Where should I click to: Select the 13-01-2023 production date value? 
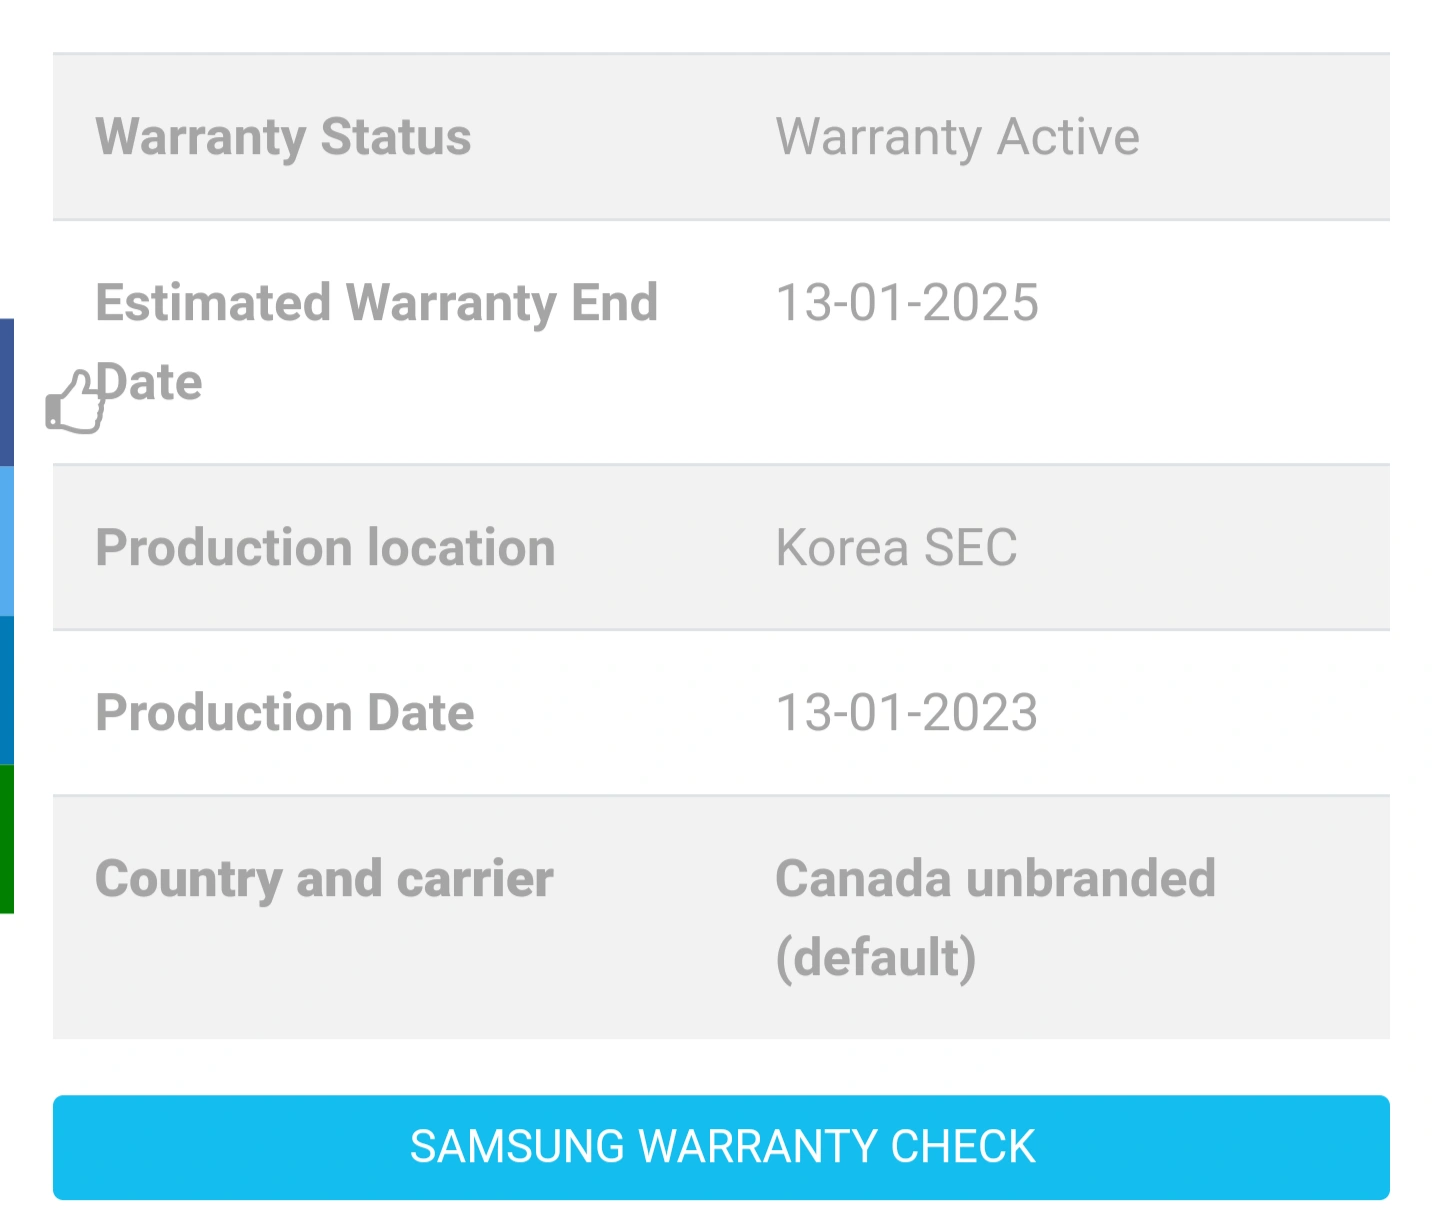[x=907, y=713]
